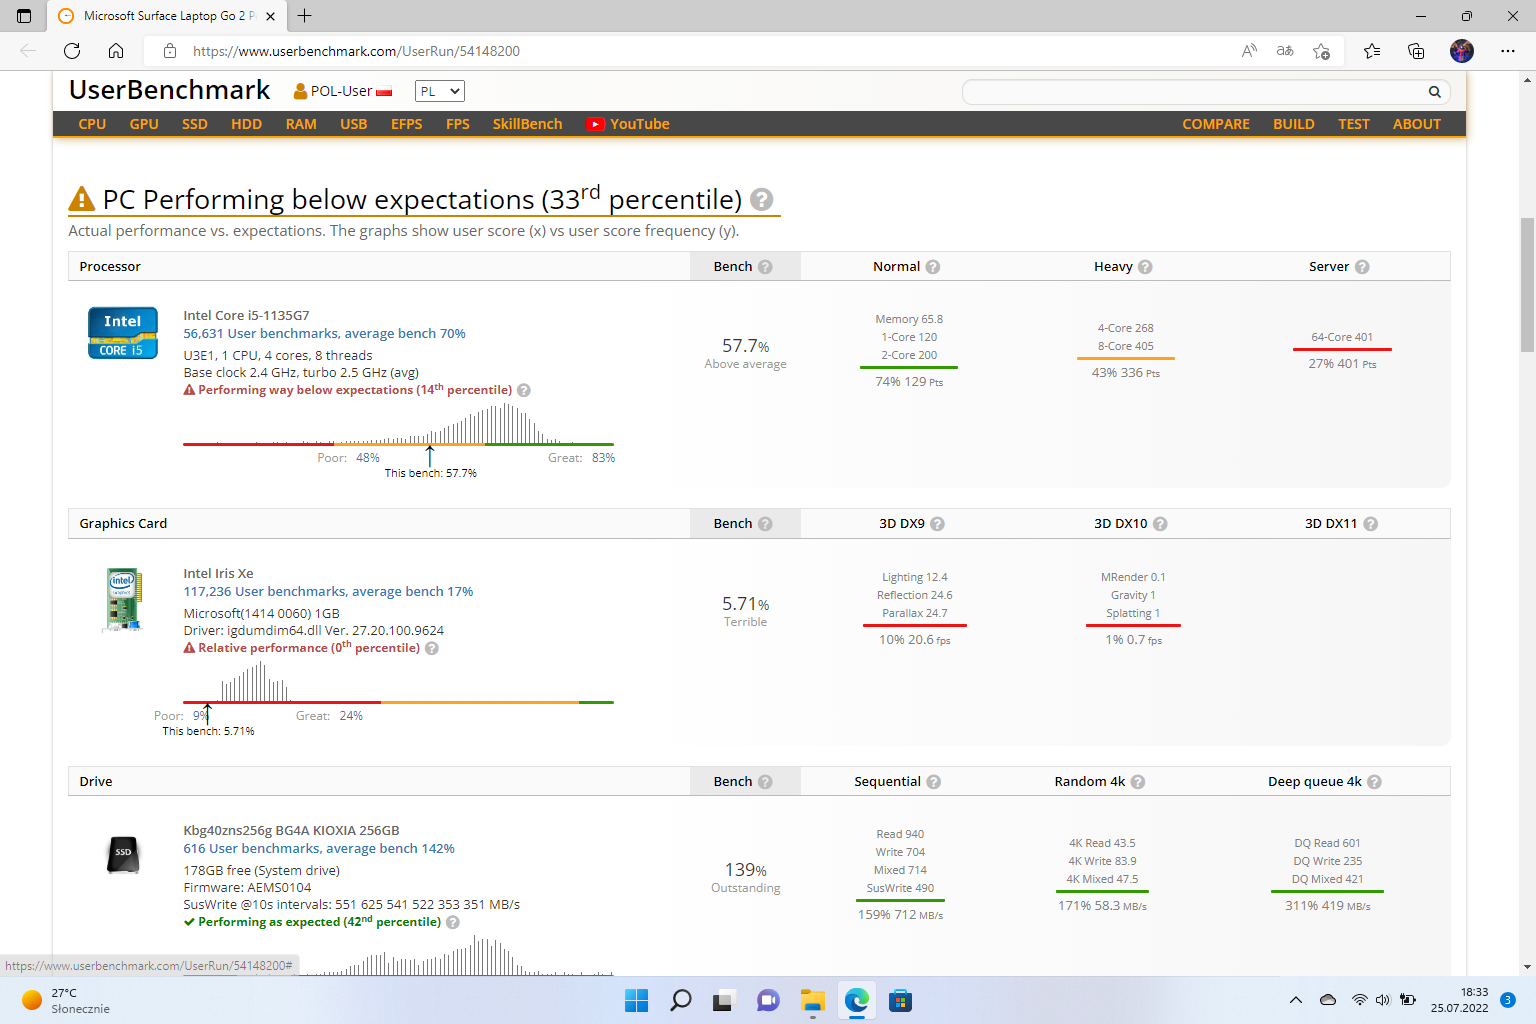The height and width of the screenshot is (1024, 1536).
Task: Click the SSD drive icon
Action: 123,854
